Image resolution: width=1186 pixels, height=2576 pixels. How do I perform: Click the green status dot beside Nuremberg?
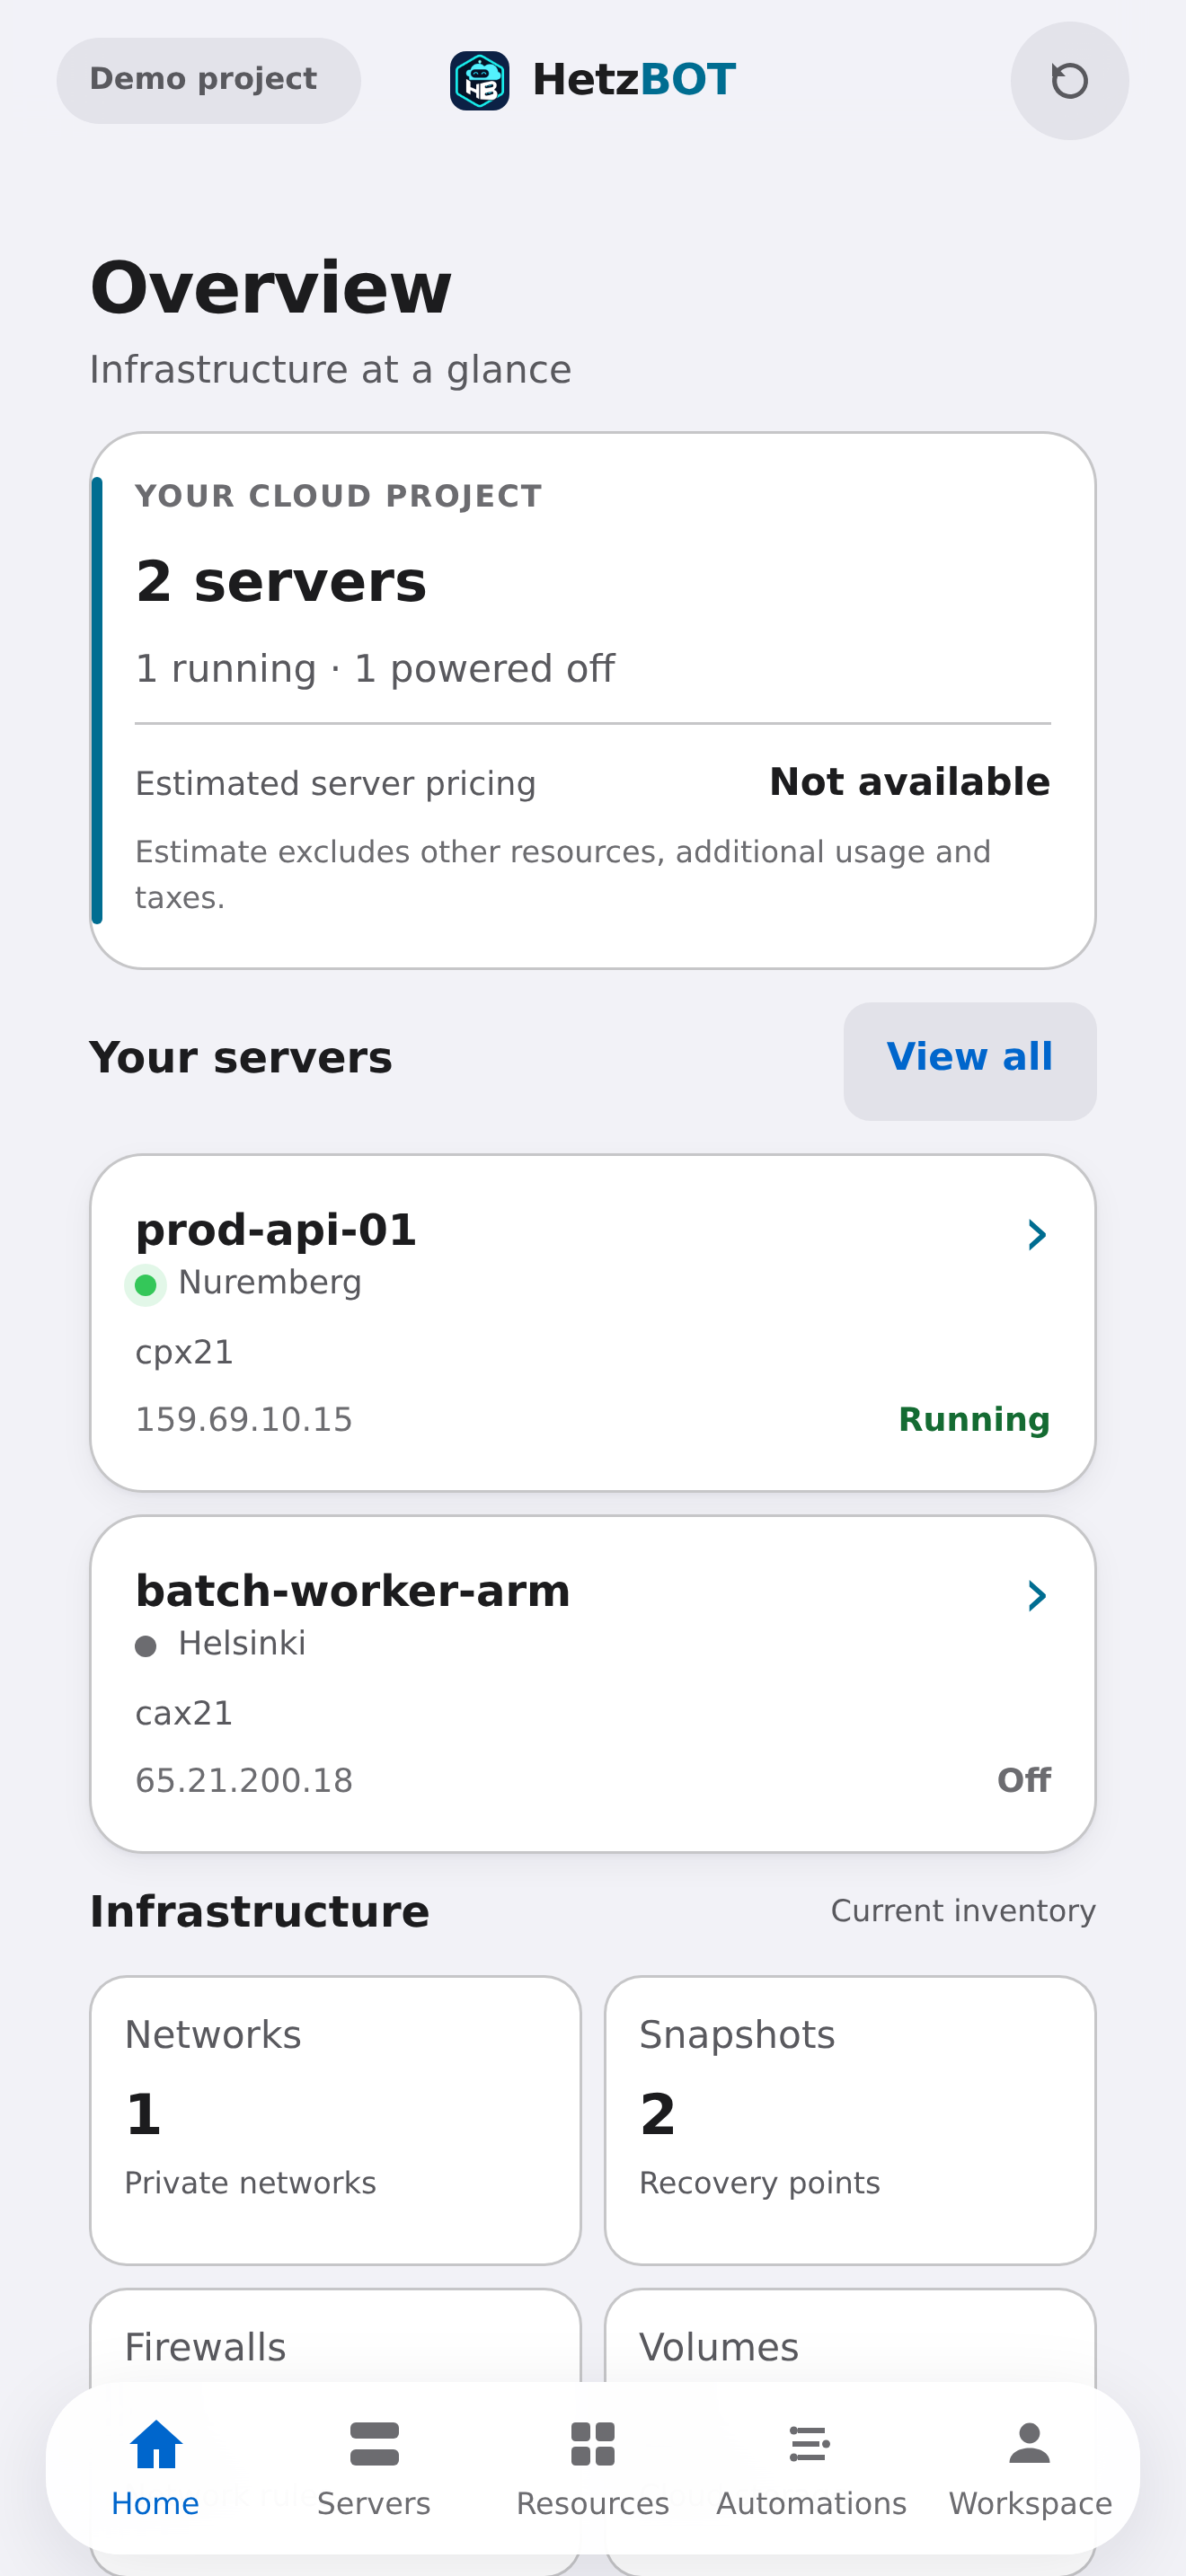tap(145, 1285)
